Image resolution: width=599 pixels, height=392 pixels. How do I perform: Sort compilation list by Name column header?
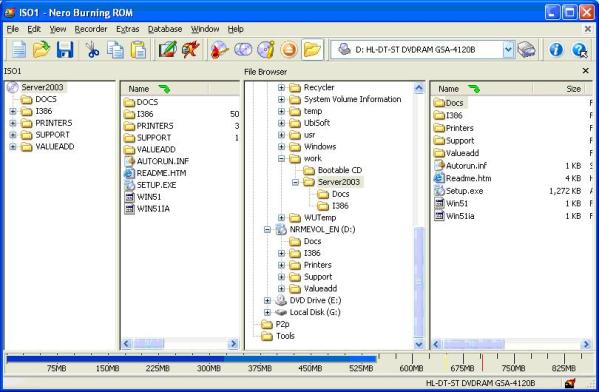click(x=165, y=89)
